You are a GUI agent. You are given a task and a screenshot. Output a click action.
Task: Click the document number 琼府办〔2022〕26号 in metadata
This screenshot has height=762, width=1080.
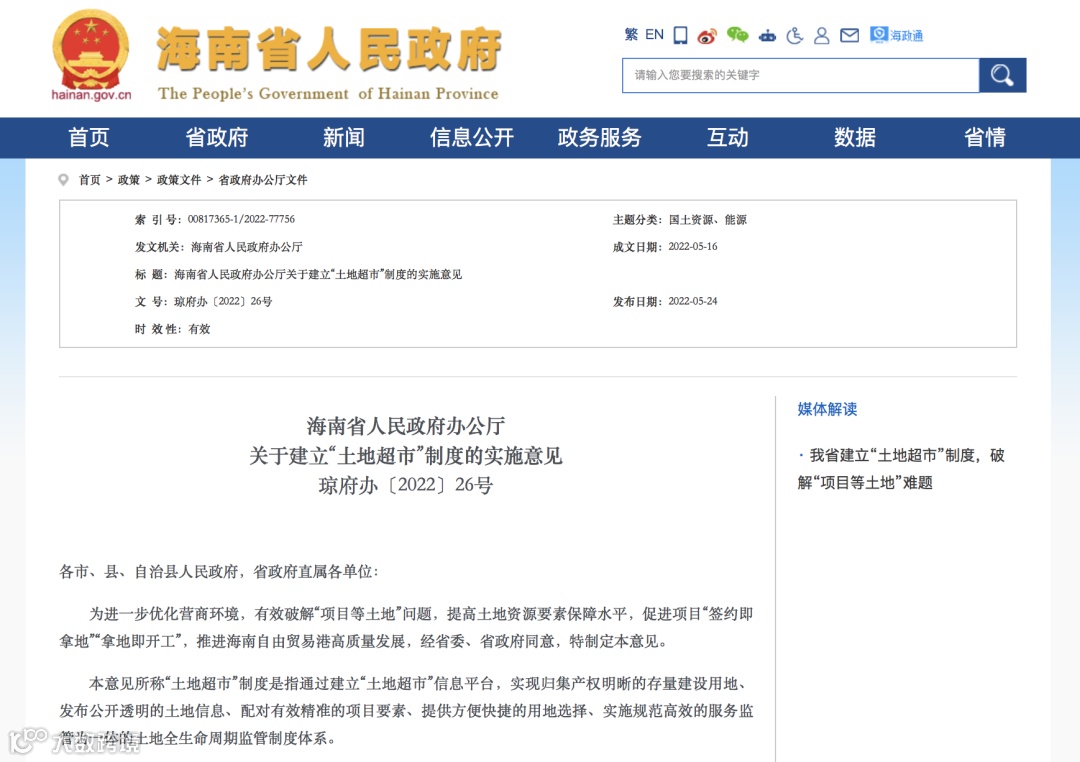click(223, 301)
